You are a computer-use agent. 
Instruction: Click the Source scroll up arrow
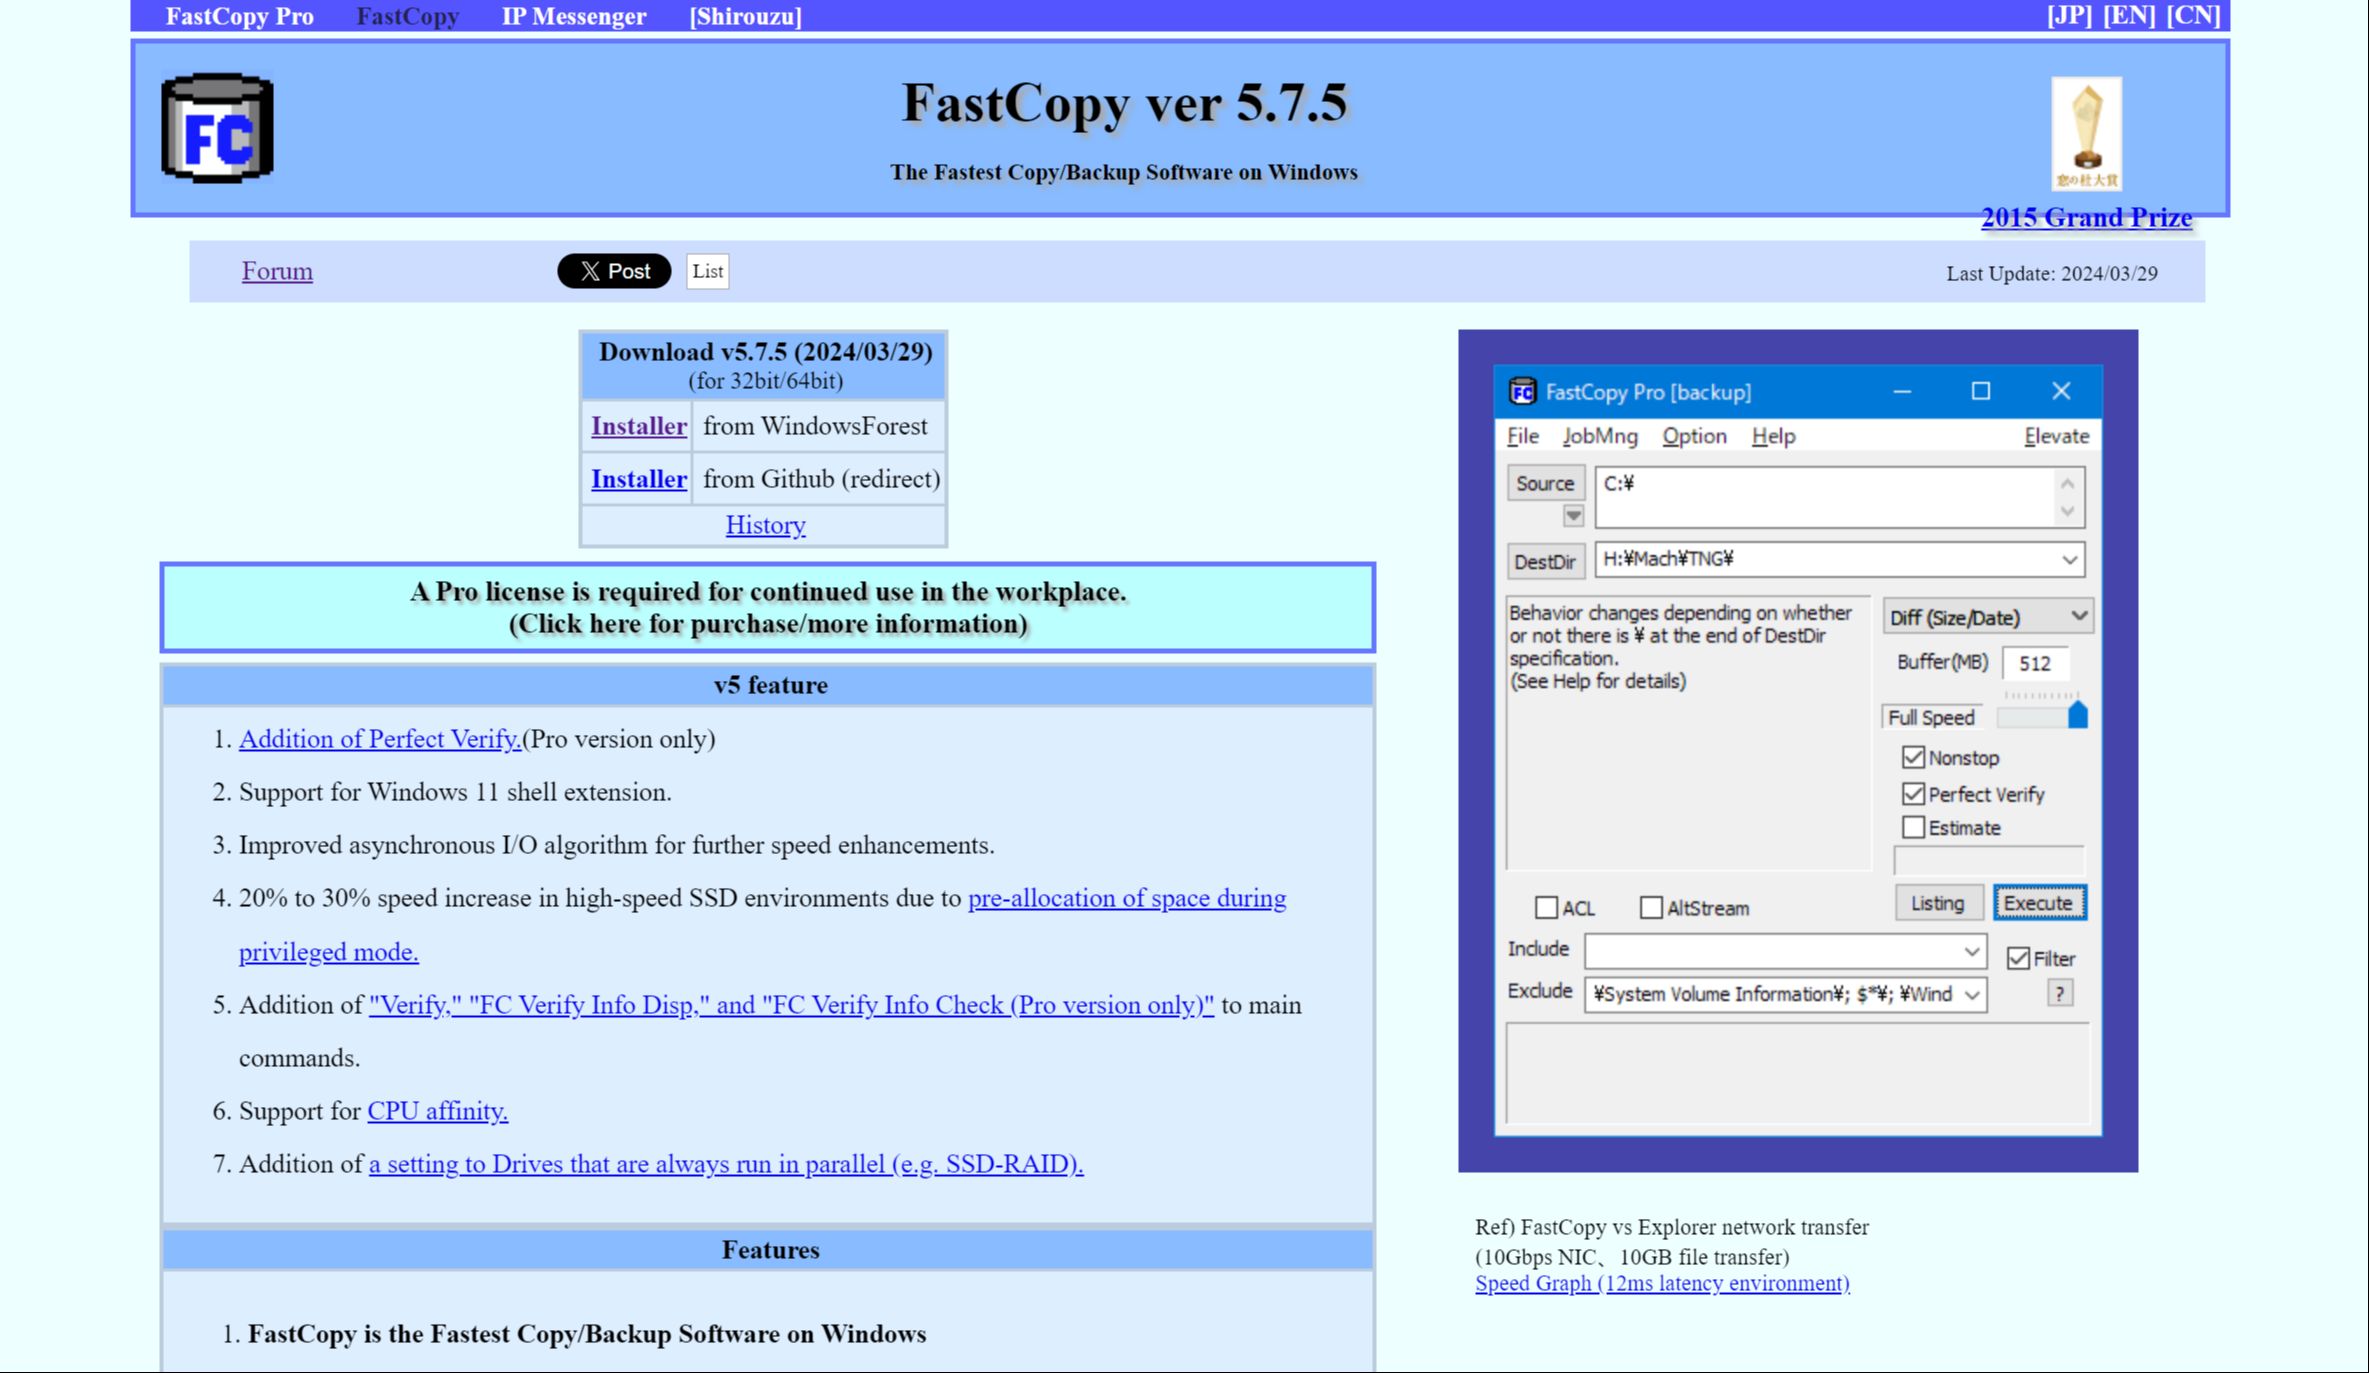pos(2067,484)
